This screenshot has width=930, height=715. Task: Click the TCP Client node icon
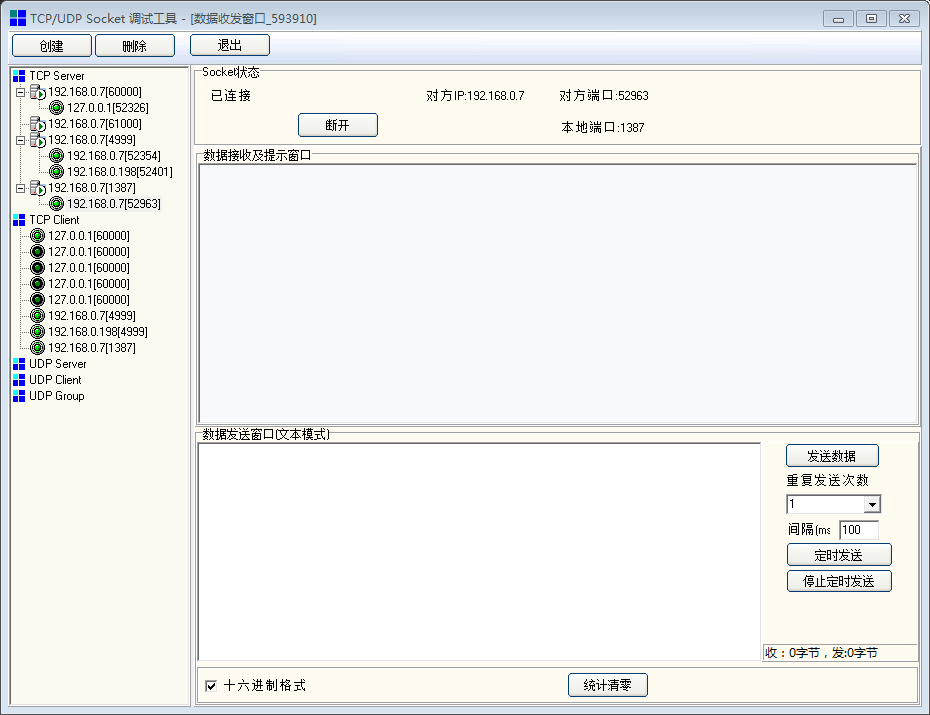[x=19, y=220]
